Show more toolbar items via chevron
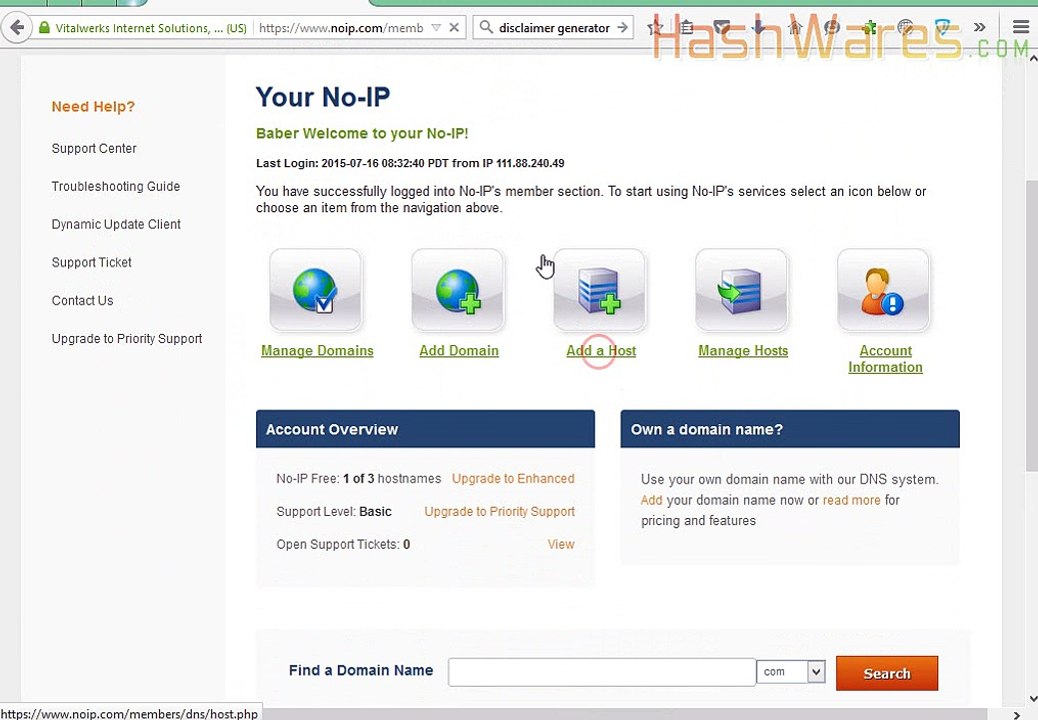Screen dimensions: 1038x720 tap(980, 28)
